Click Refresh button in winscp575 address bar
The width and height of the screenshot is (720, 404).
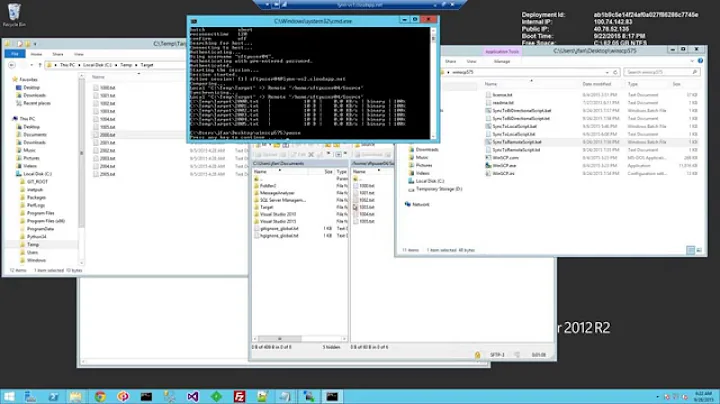[x=616, y=73]
